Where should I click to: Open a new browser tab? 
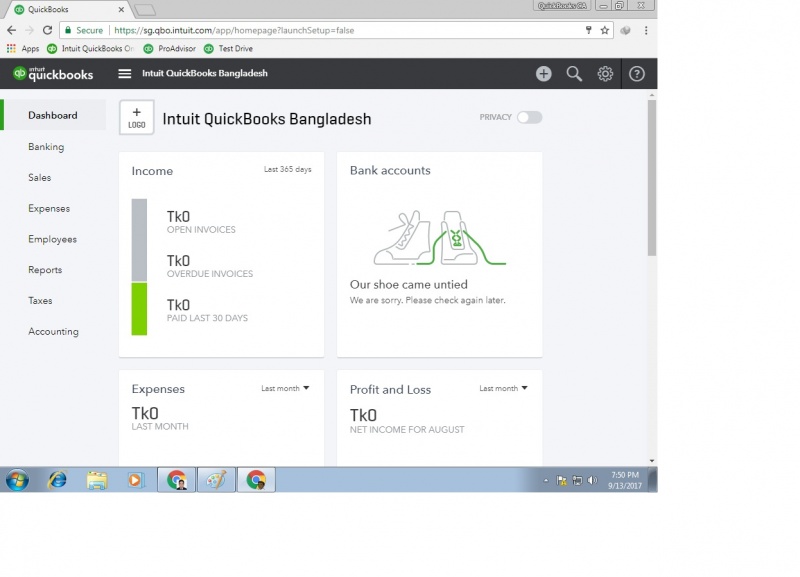click(x=145, y=10)
